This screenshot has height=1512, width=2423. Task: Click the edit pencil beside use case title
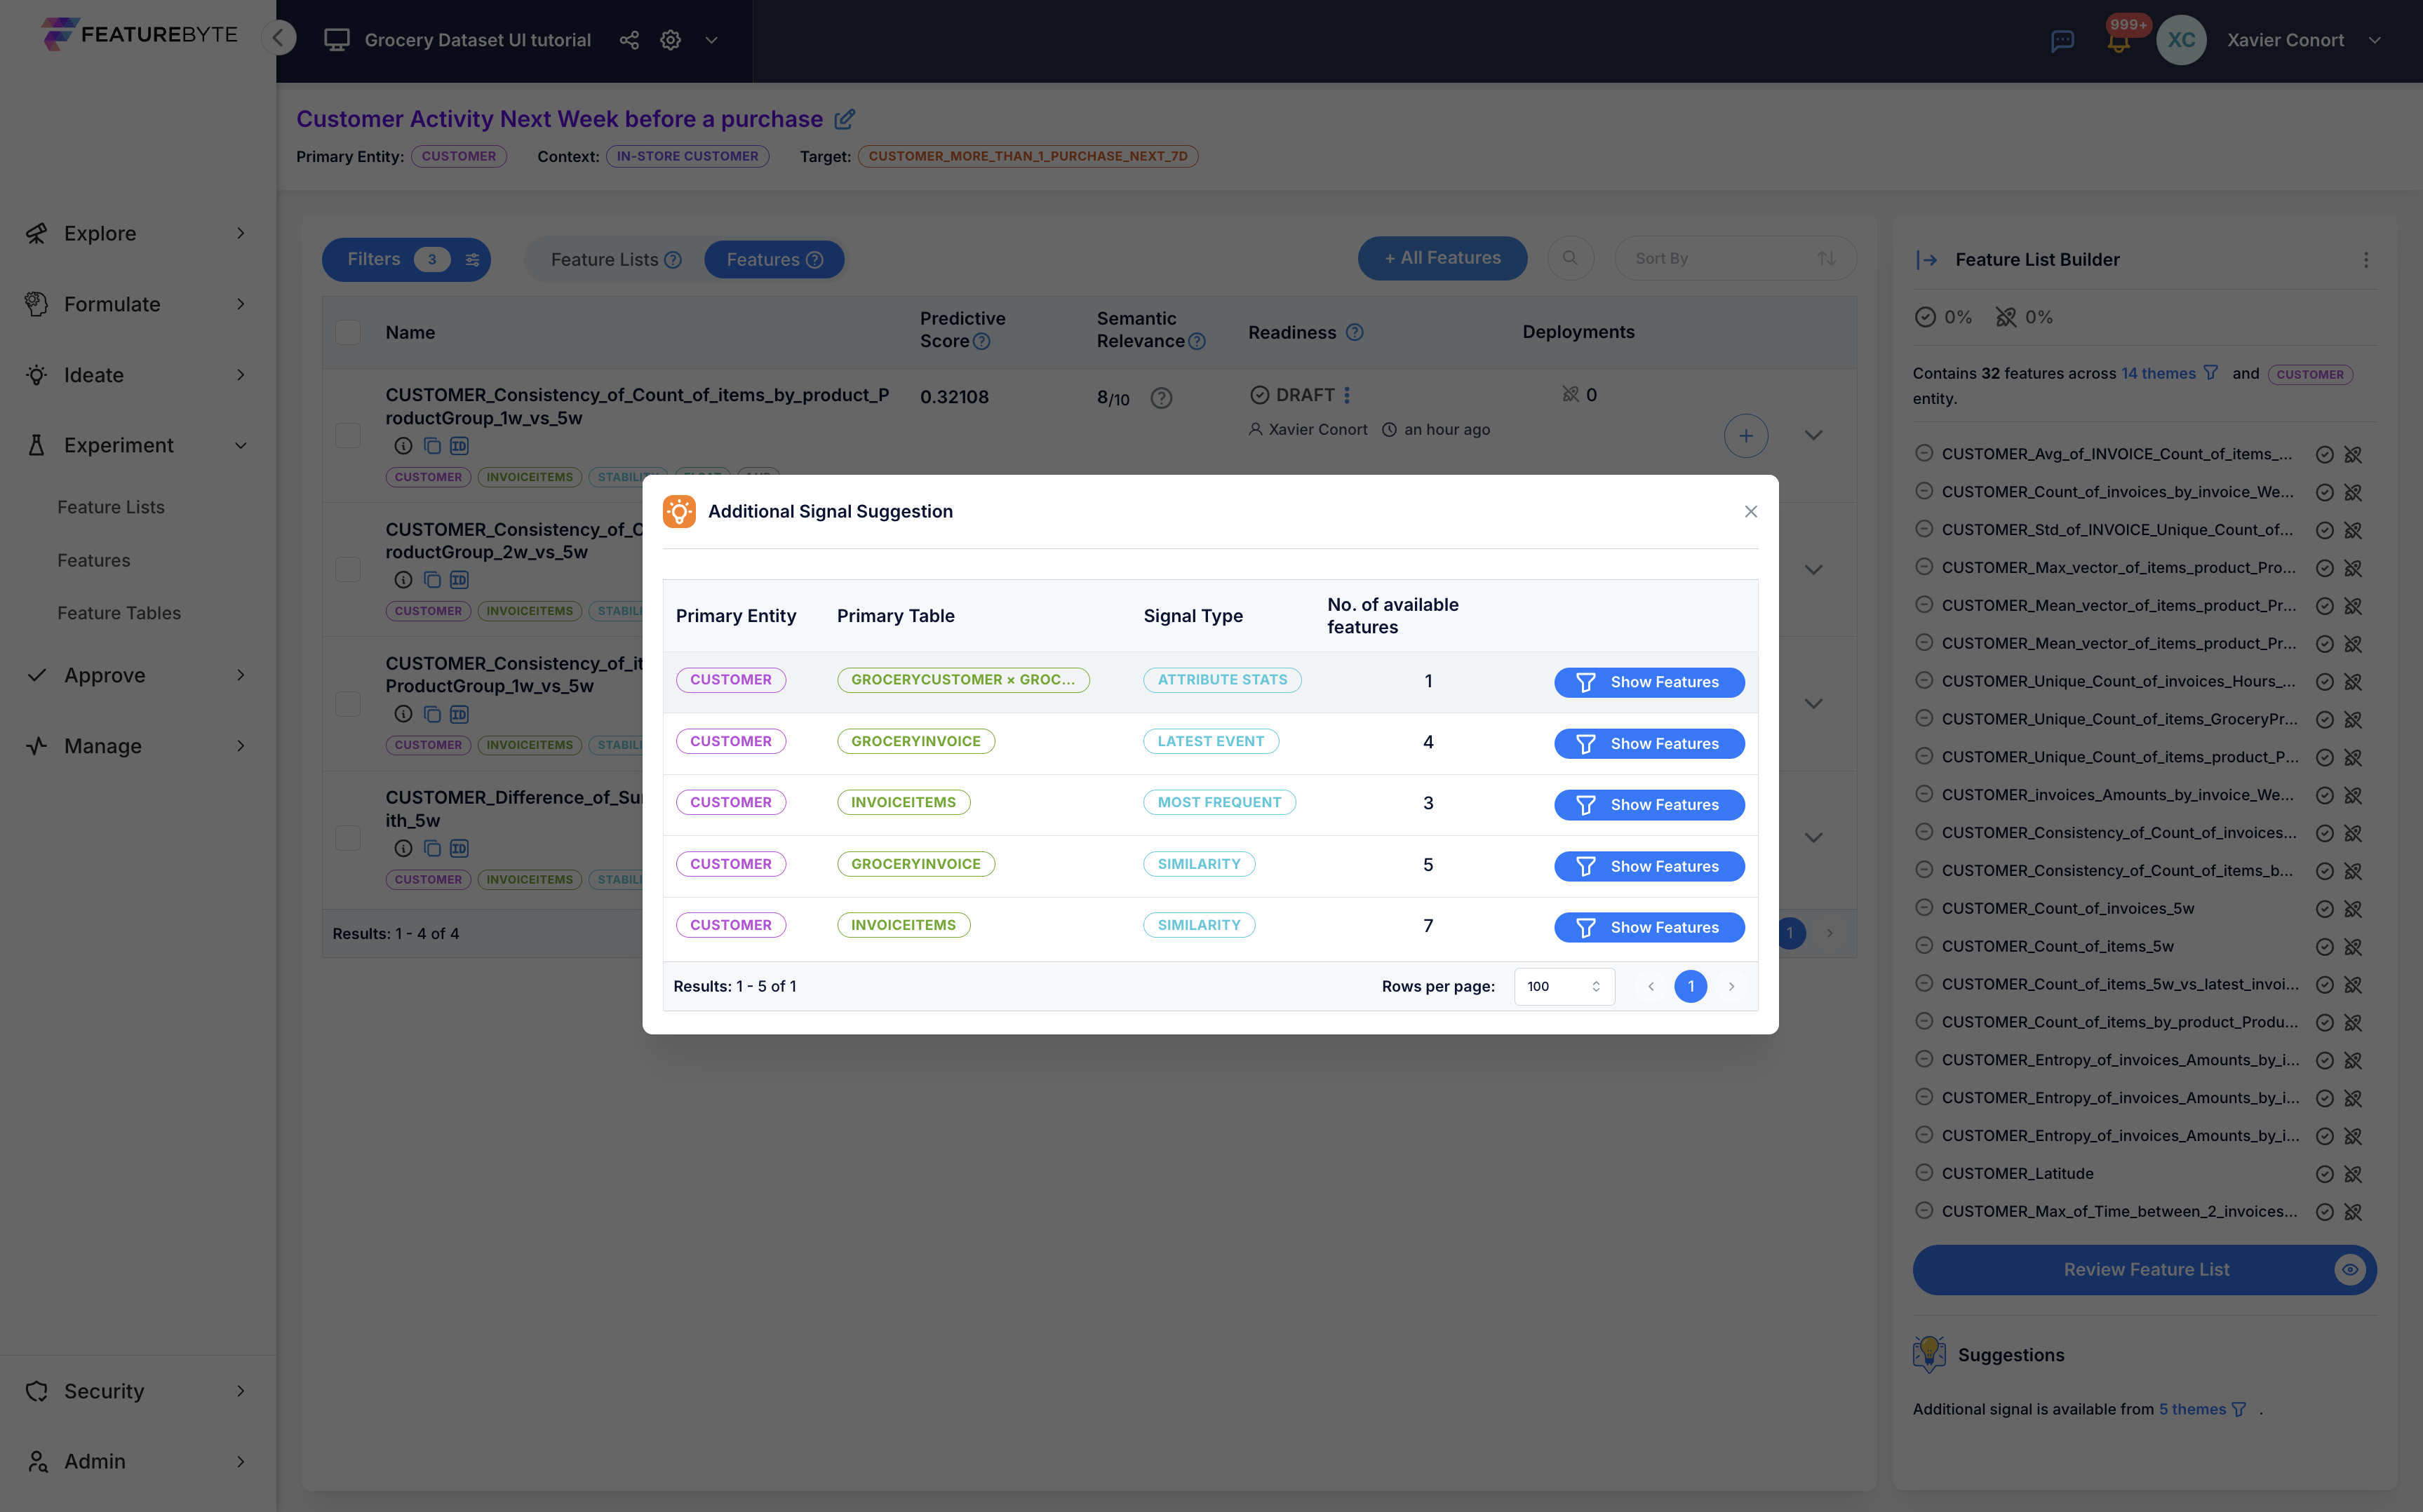845,119
